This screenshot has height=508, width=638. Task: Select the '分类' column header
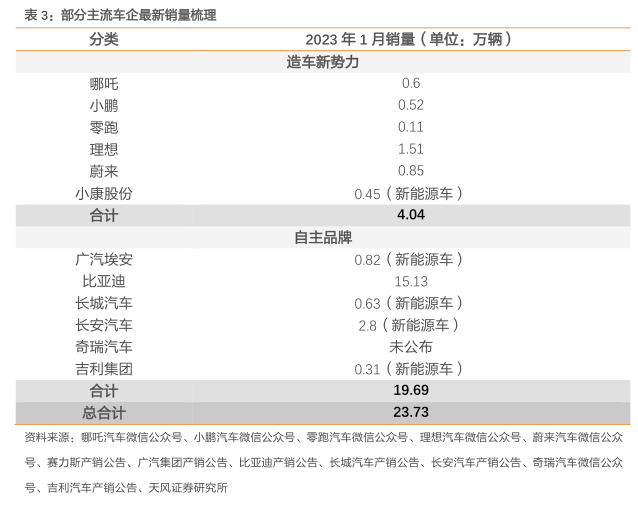(x=104, y=39)
